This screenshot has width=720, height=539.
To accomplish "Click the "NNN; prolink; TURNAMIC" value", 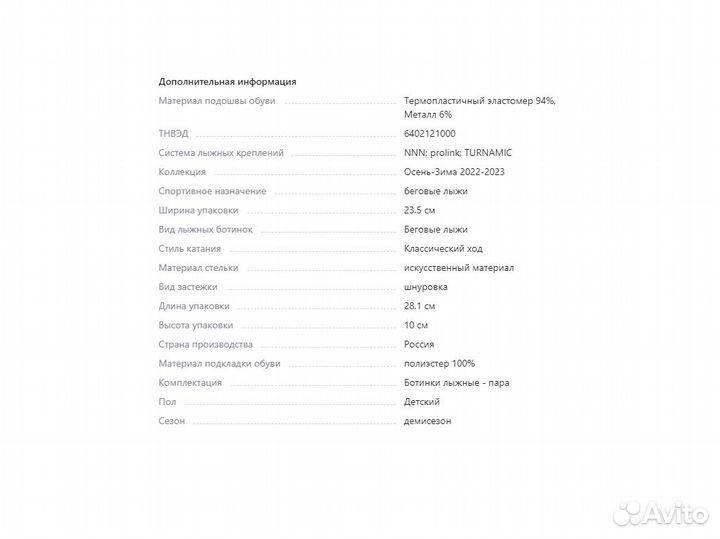I will click(x=458, y=153).
